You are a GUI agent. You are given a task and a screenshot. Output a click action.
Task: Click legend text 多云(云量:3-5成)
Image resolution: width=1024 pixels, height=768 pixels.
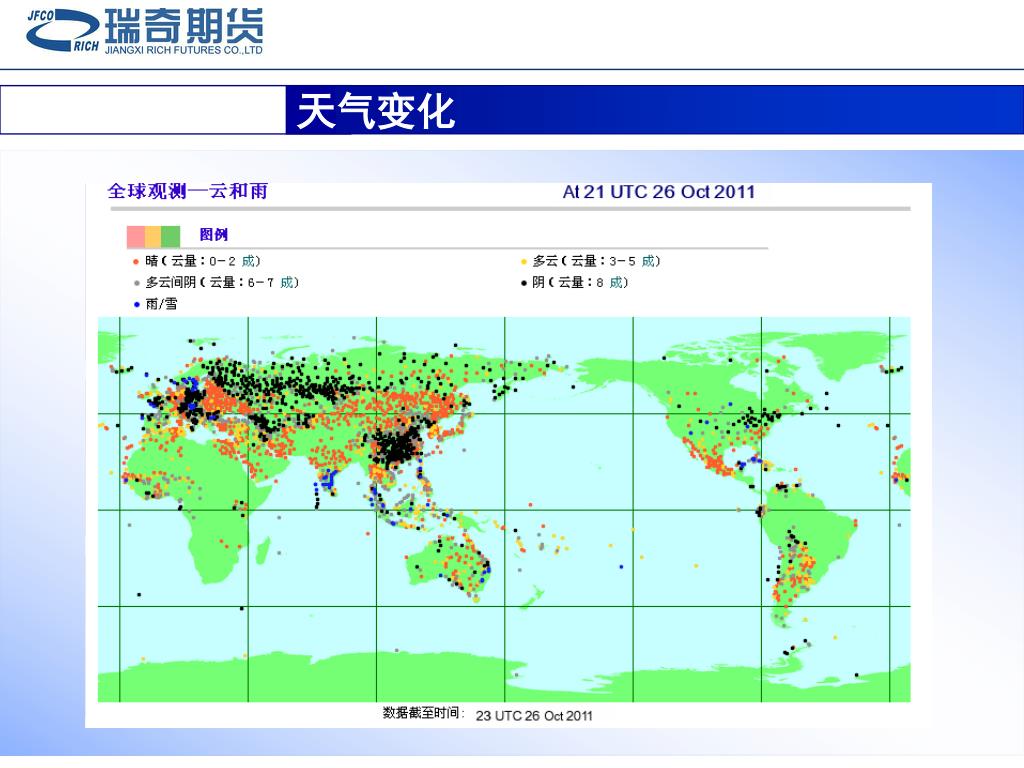coord(597,261)
